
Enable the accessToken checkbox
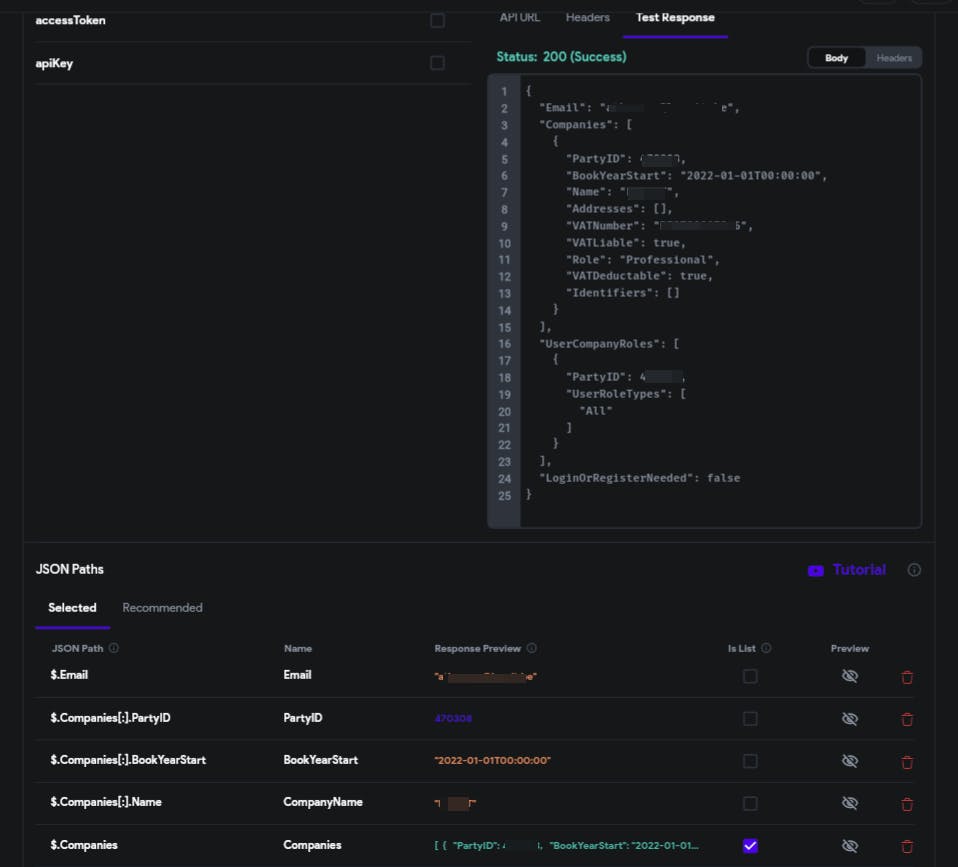tap(437, 21)
